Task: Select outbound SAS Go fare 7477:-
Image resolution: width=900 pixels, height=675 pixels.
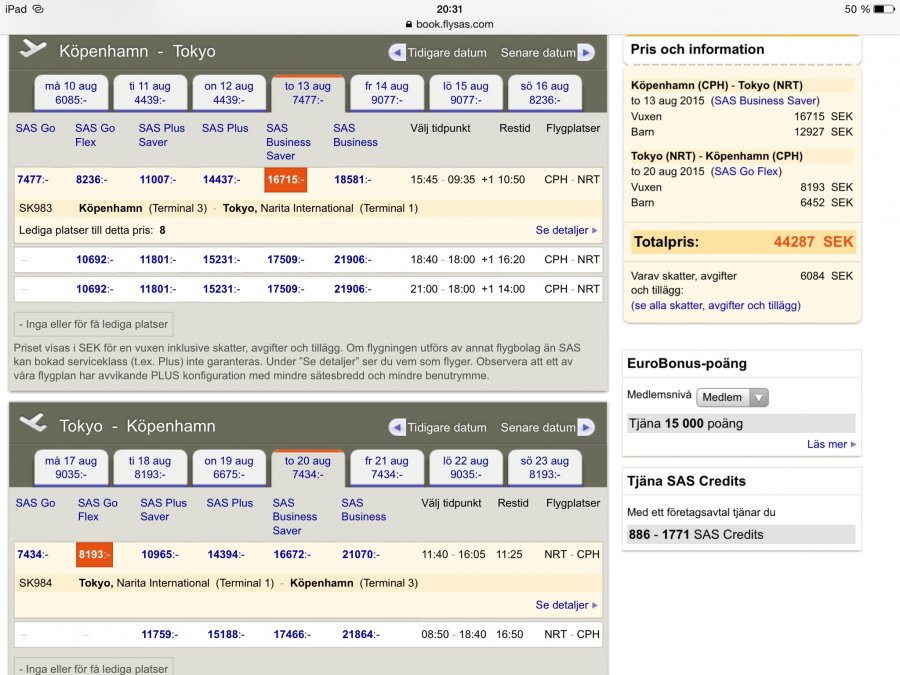Action: (33, 180)
